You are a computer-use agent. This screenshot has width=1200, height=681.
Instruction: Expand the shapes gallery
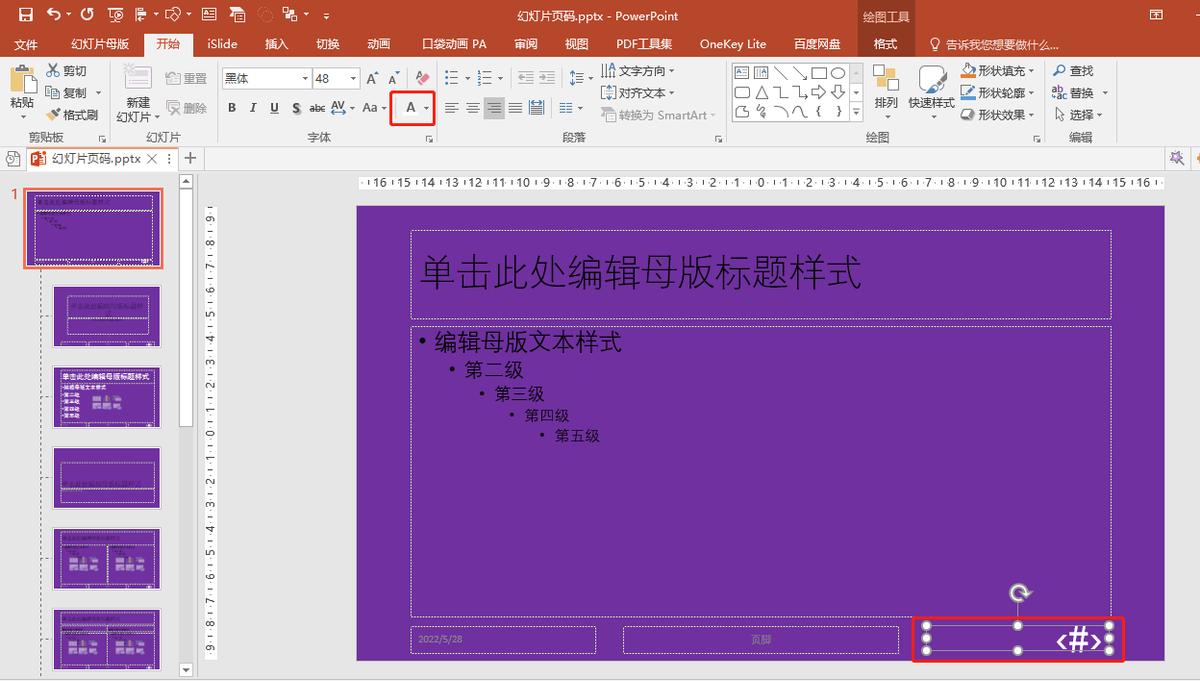click(856, 112)
